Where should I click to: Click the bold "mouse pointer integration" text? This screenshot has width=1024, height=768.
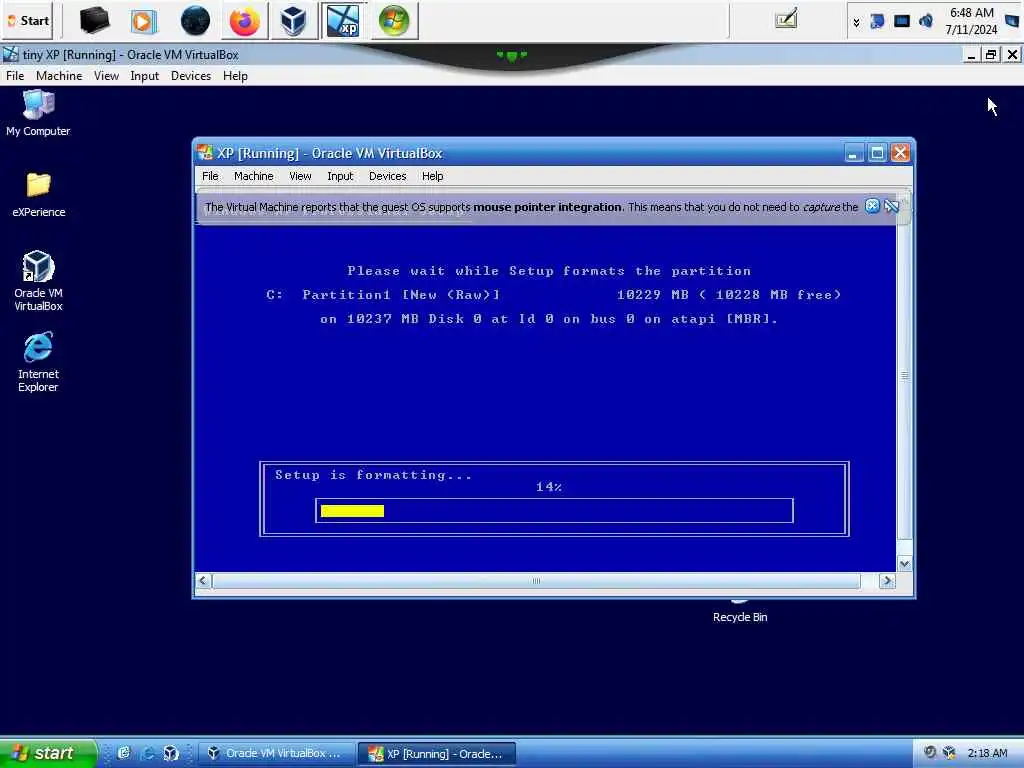coord(547,207)
